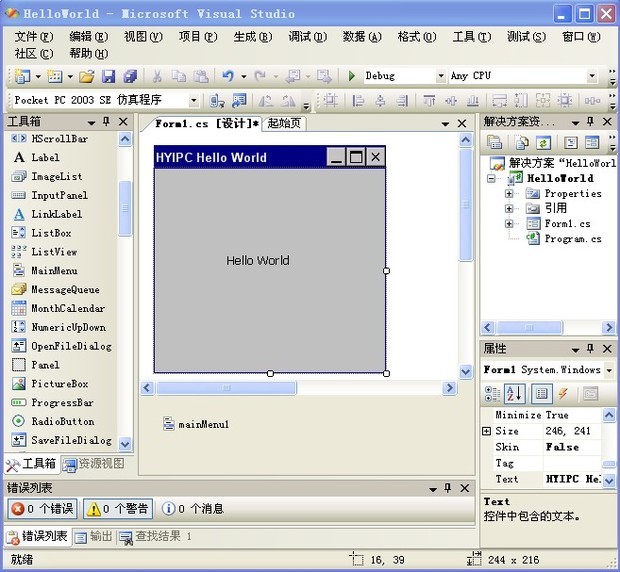Open the Any CPU platform dropdown
This screenshot has height=572, width=620.
[x=592, y=76]
